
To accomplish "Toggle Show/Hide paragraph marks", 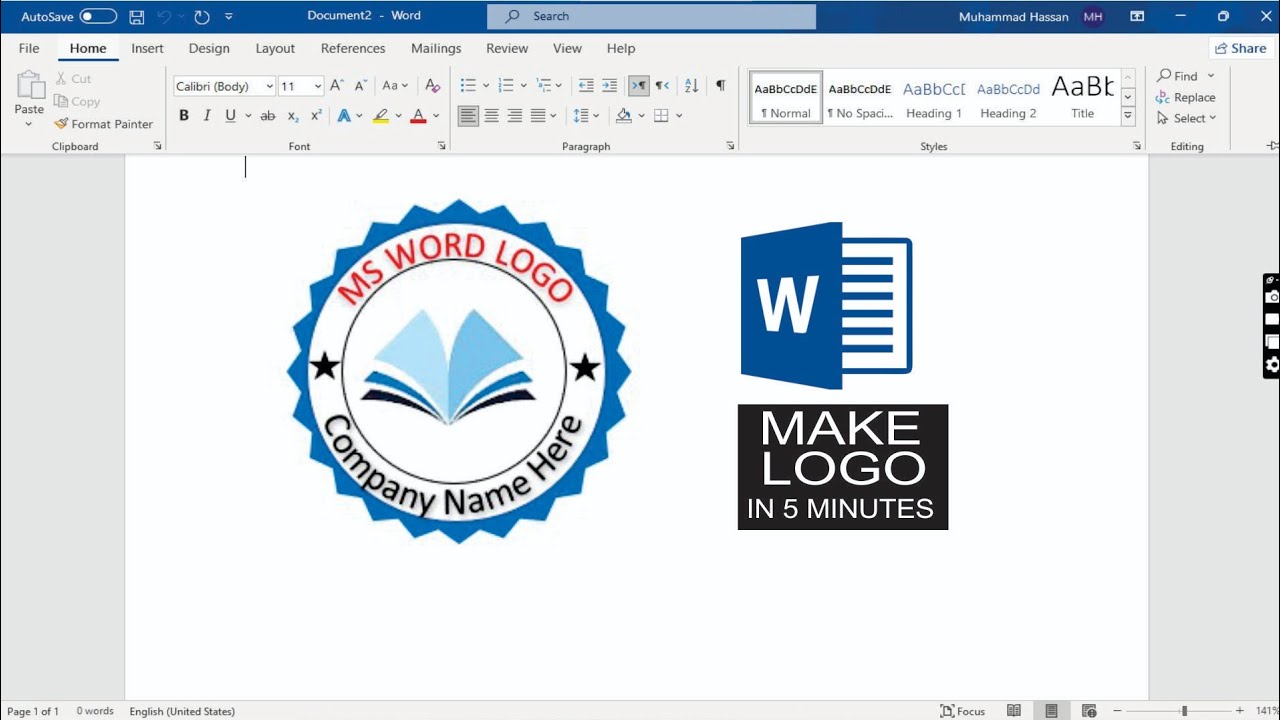I will (720, 86).
